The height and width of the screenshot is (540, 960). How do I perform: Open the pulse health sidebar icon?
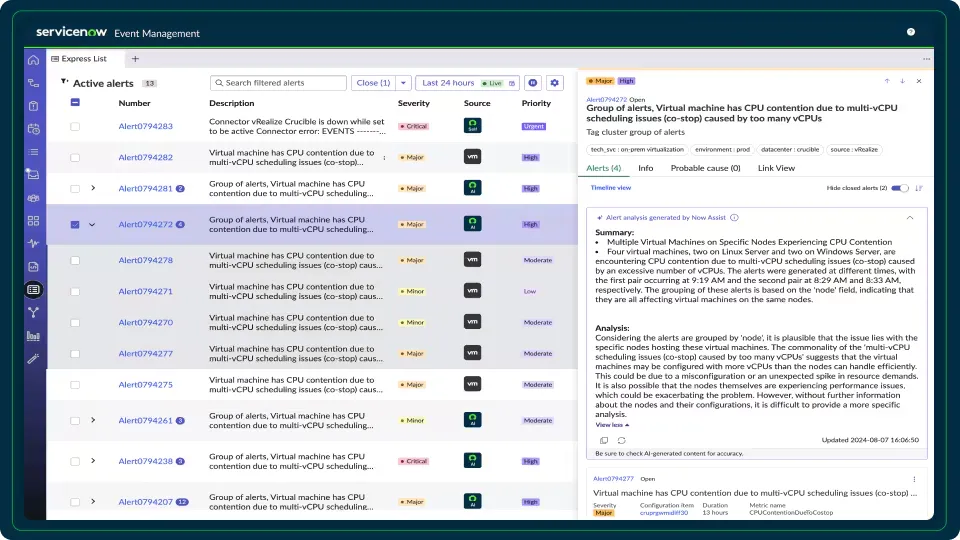tap(34, 244)
